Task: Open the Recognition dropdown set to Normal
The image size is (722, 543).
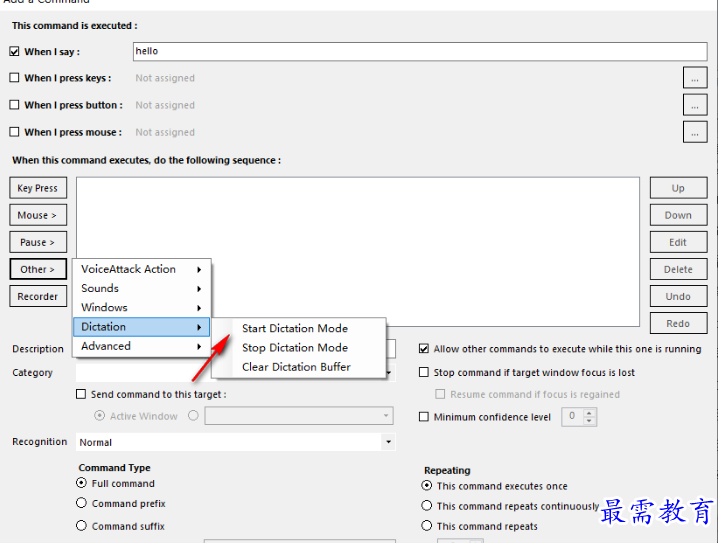Action: coord(235,442)
